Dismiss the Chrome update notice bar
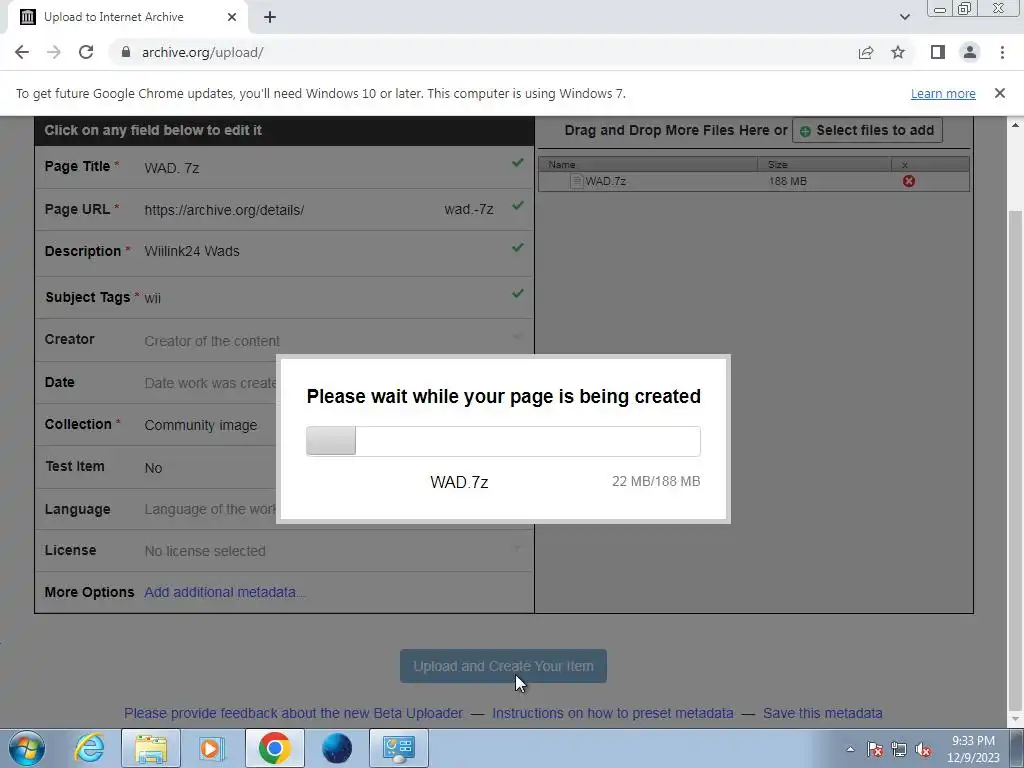This screenshot has width=1024, height=768. pos(999,93)
